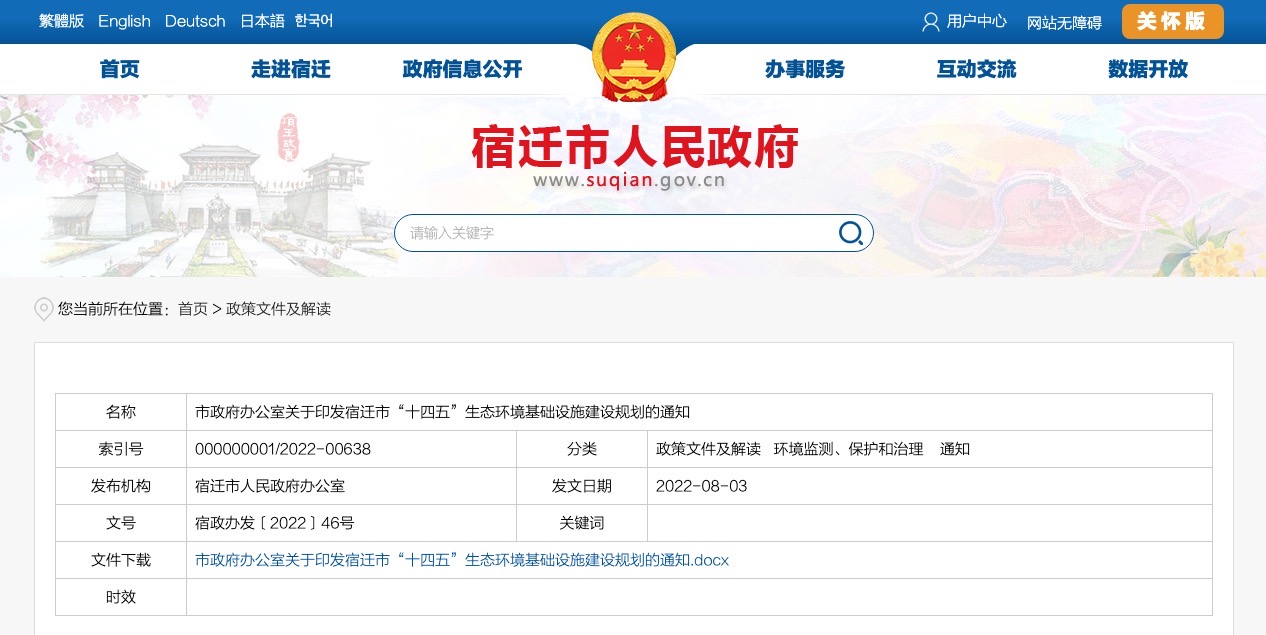
Task: Download the 十四五 planning notice docx file
Action: click(462, 560)
